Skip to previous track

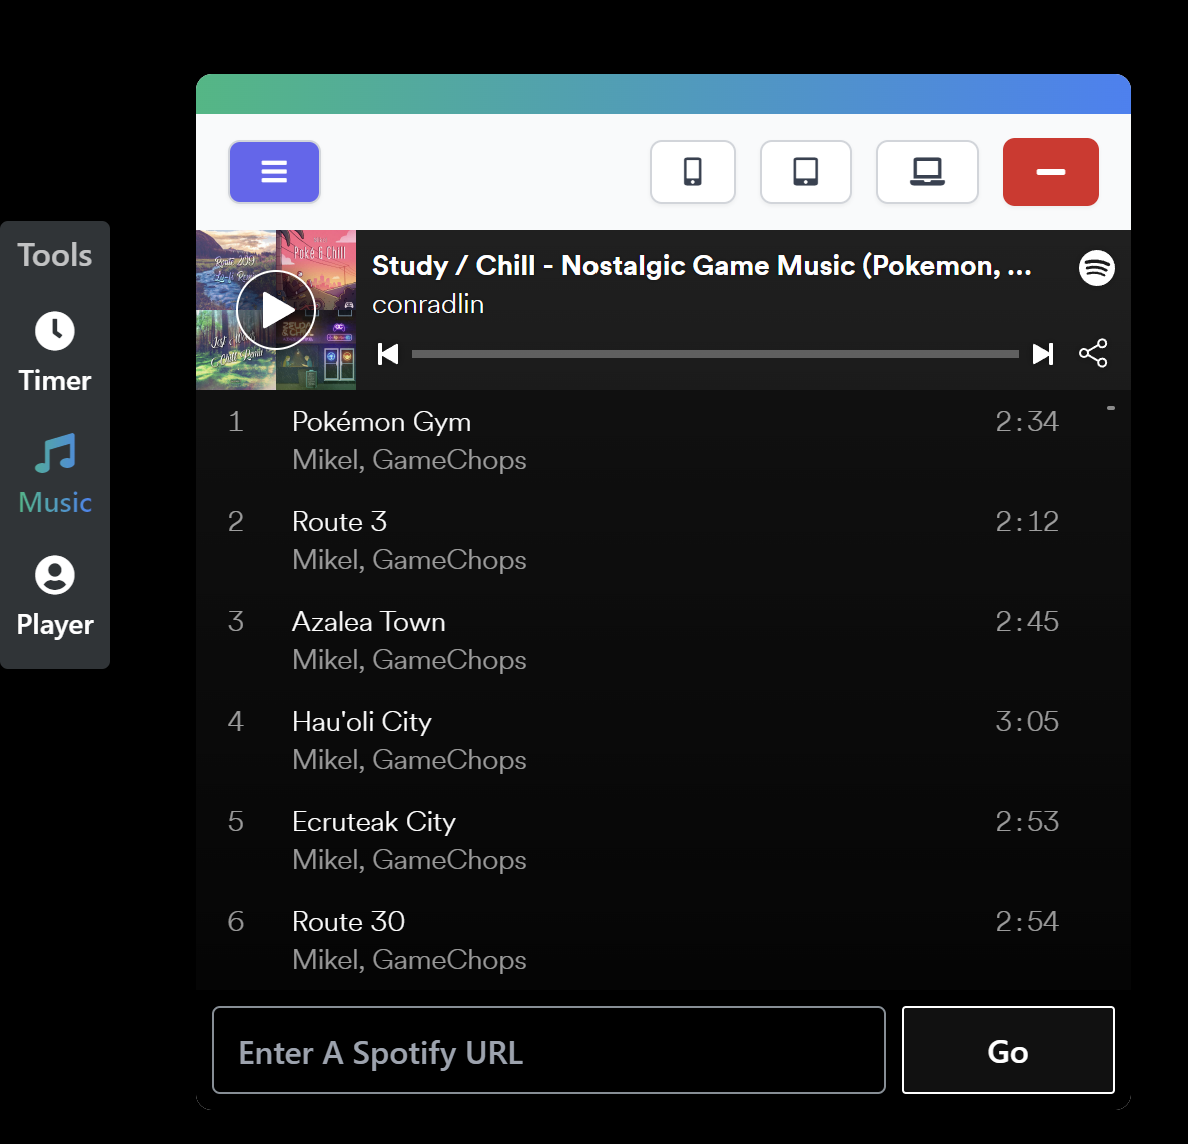388,354
